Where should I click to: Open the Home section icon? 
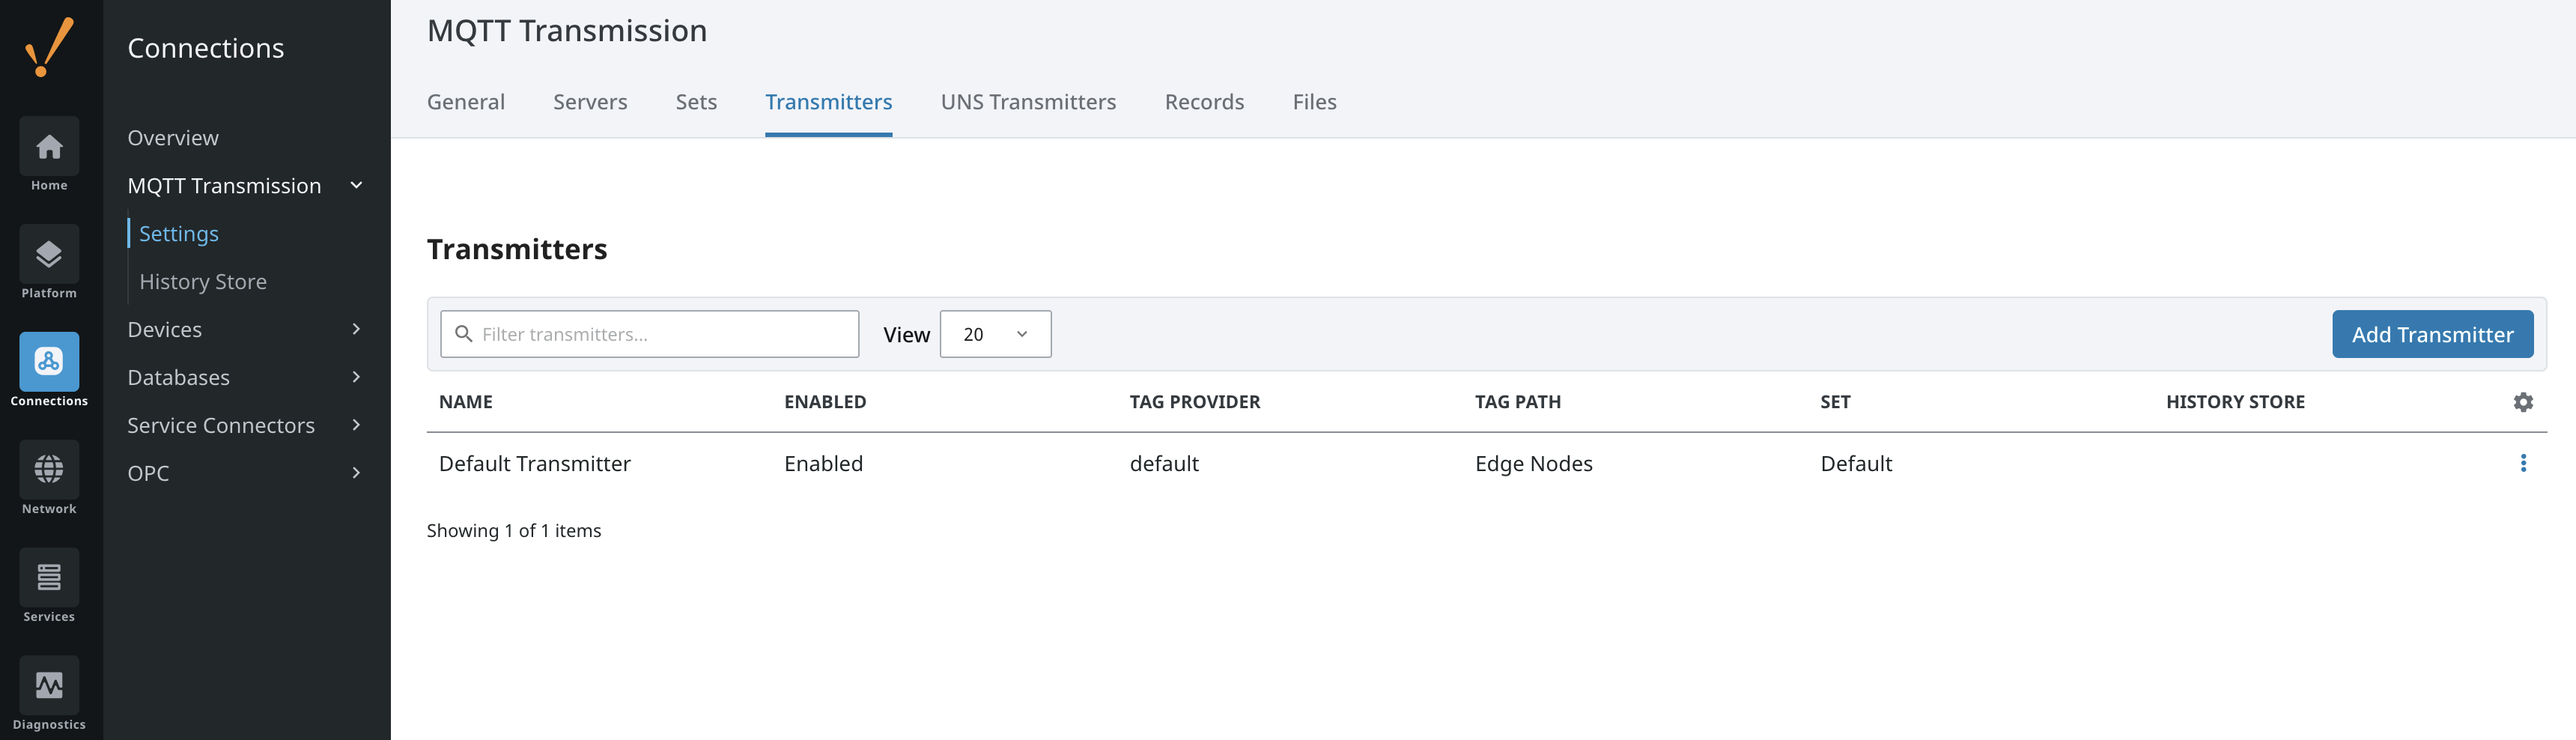49,148
